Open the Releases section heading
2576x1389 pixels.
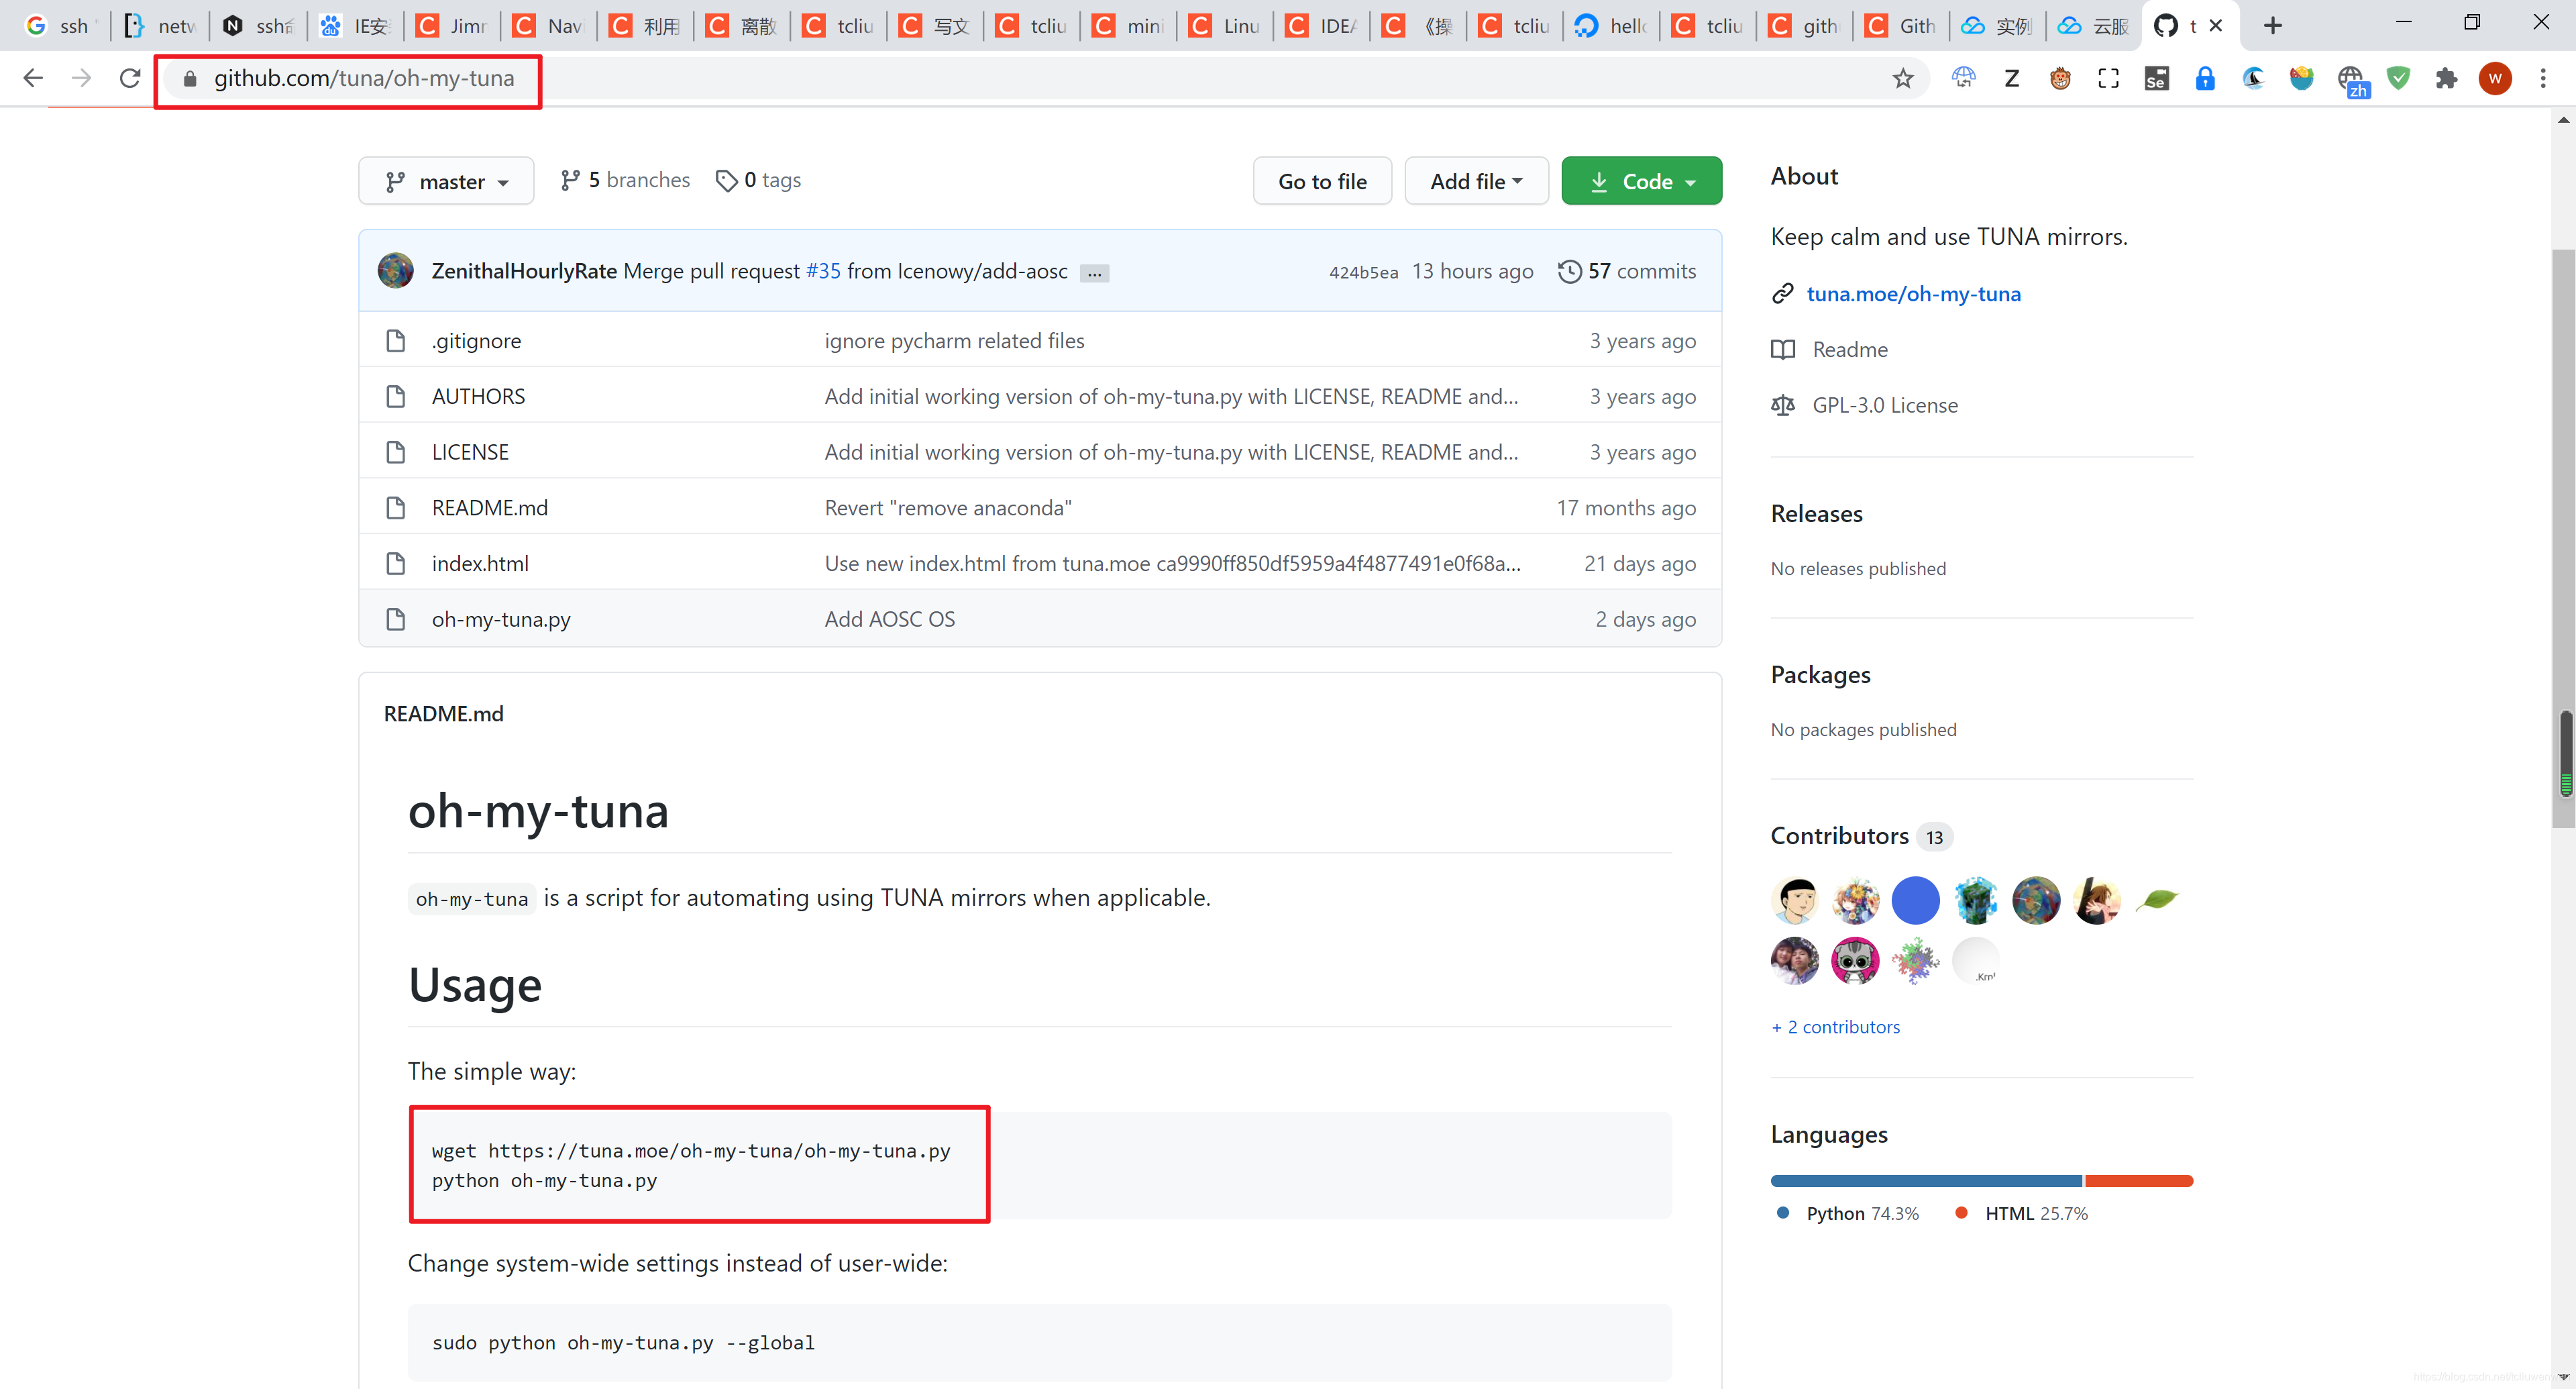(x=1816, y=514)
